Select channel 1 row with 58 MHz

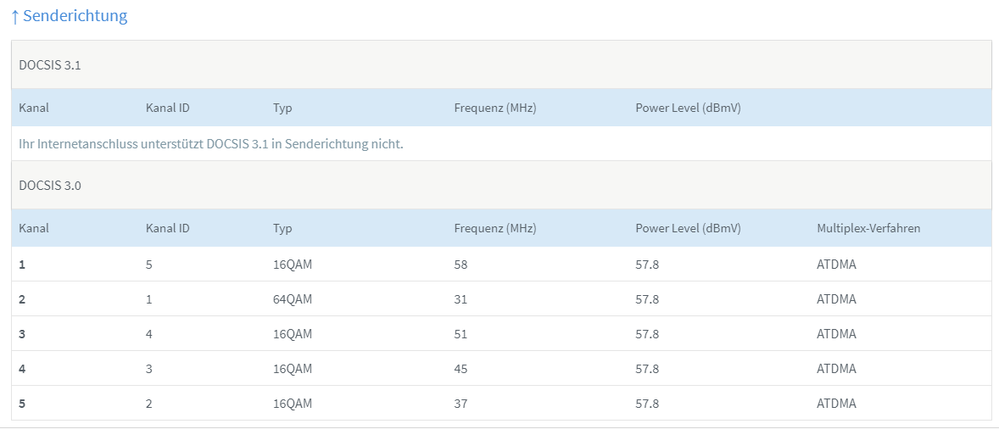461,264
